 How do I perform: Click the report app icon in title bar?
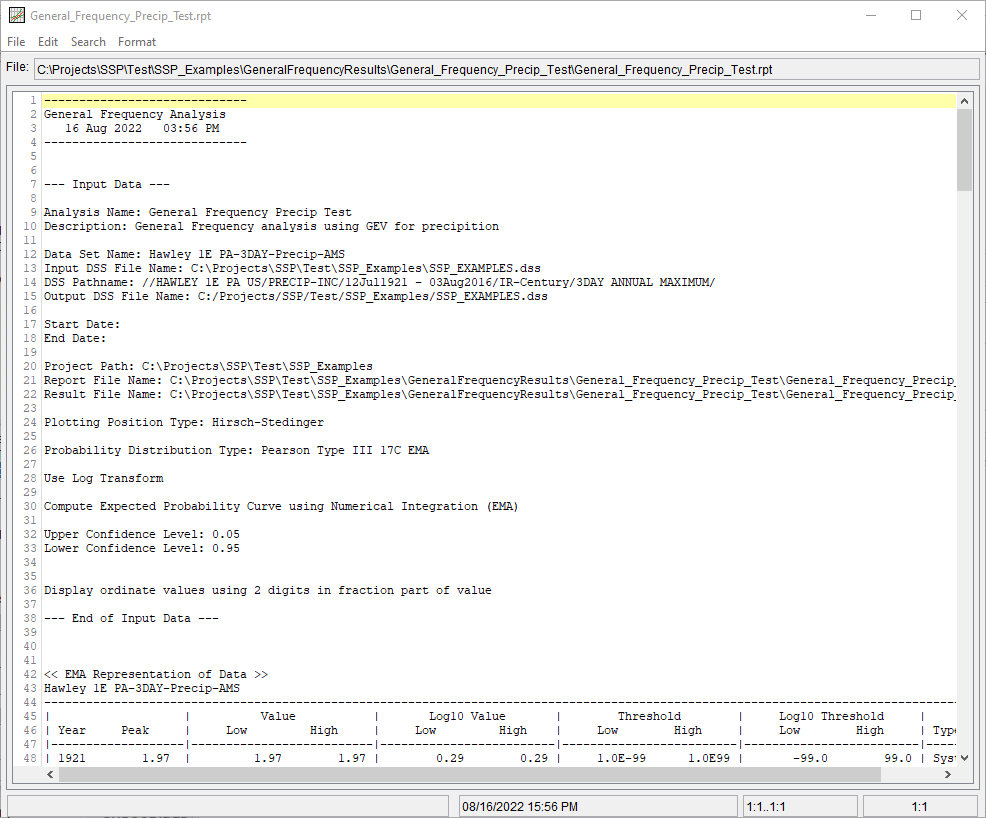tap(17, 15)
